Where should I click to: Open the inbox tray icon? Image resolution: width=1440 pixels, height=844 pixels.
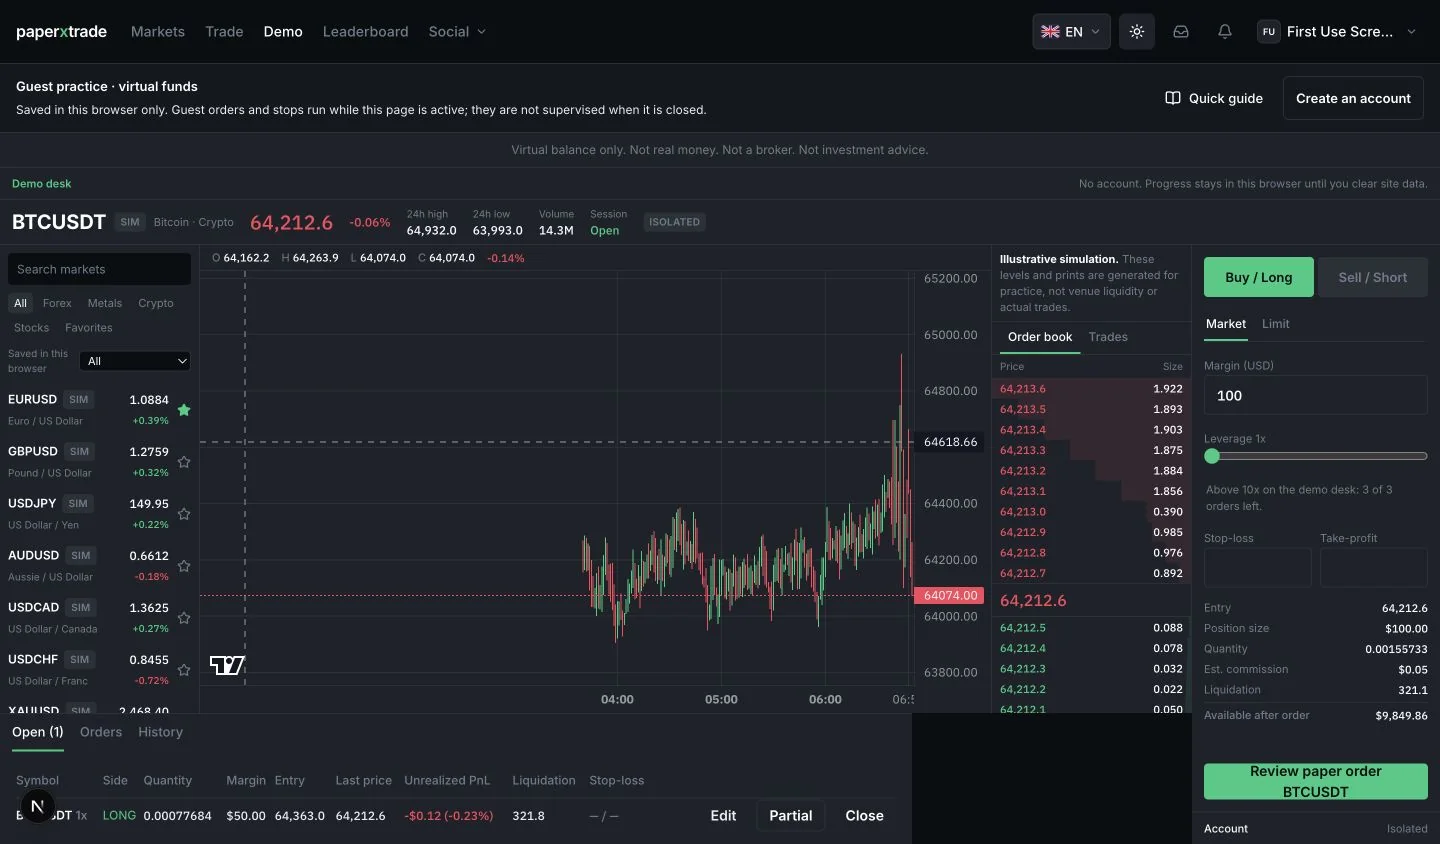1181,32
